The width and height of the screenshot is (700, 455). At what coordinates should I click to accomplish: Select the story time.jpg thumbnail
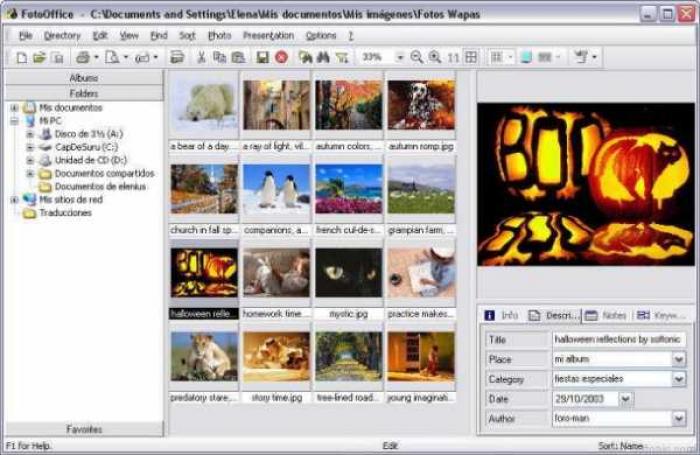[x=276, y=356]
